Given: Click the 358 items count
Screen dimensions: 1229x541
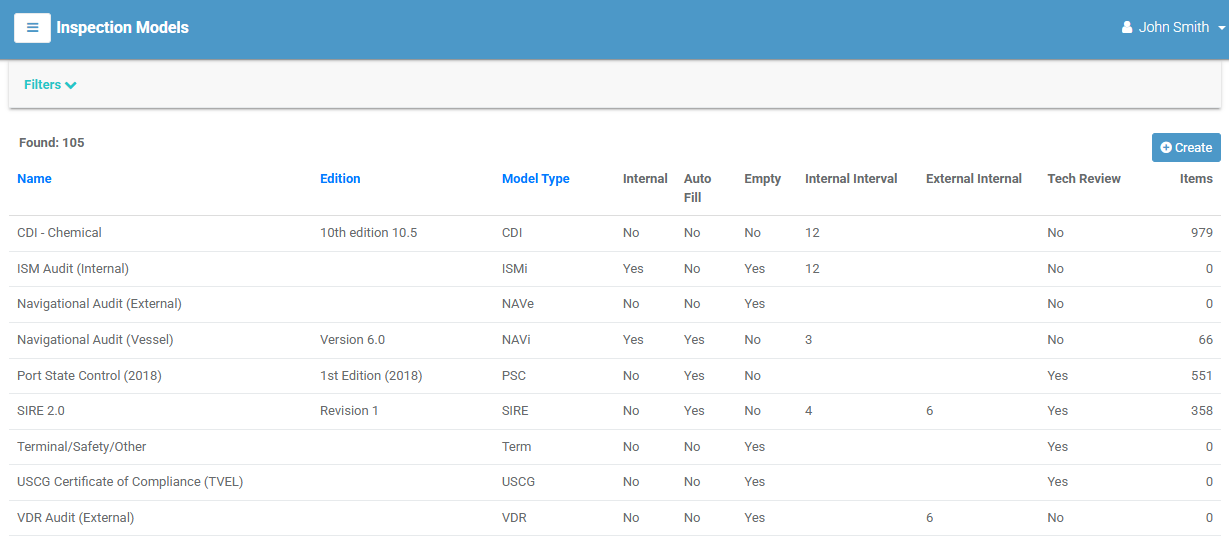Looking at the screenshot, I should 1202,411.
